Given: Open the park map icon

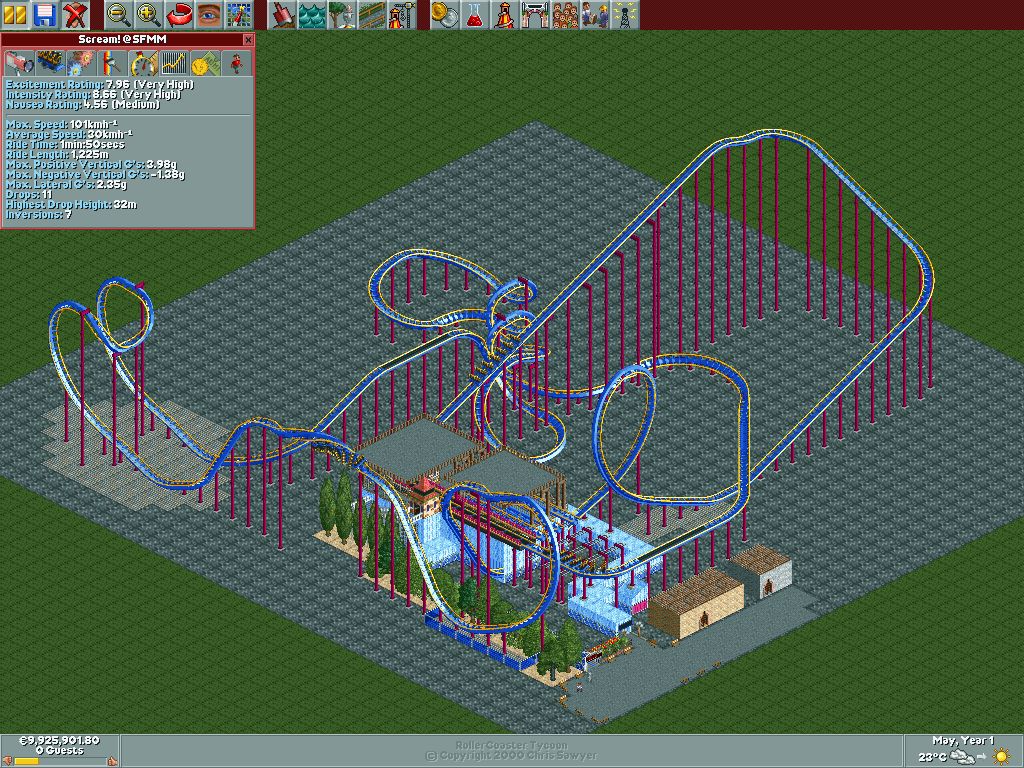Looking at the screenshot, I should pos(238,14).
